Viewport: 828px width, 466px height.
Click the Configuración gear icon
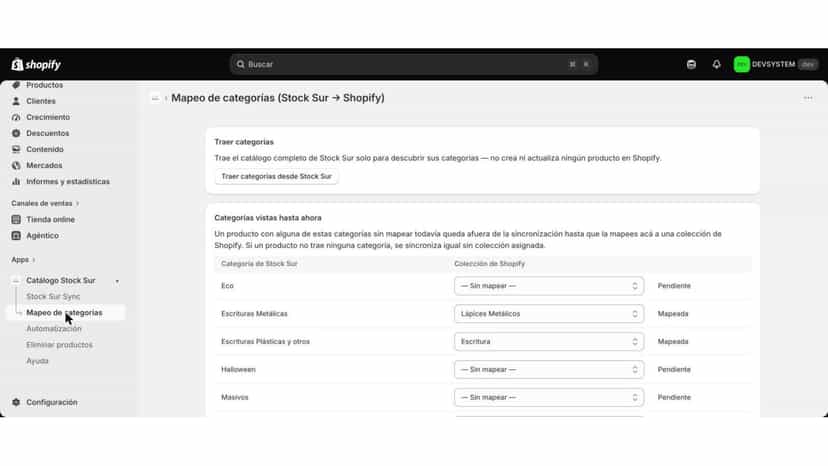tap(16, 402)
